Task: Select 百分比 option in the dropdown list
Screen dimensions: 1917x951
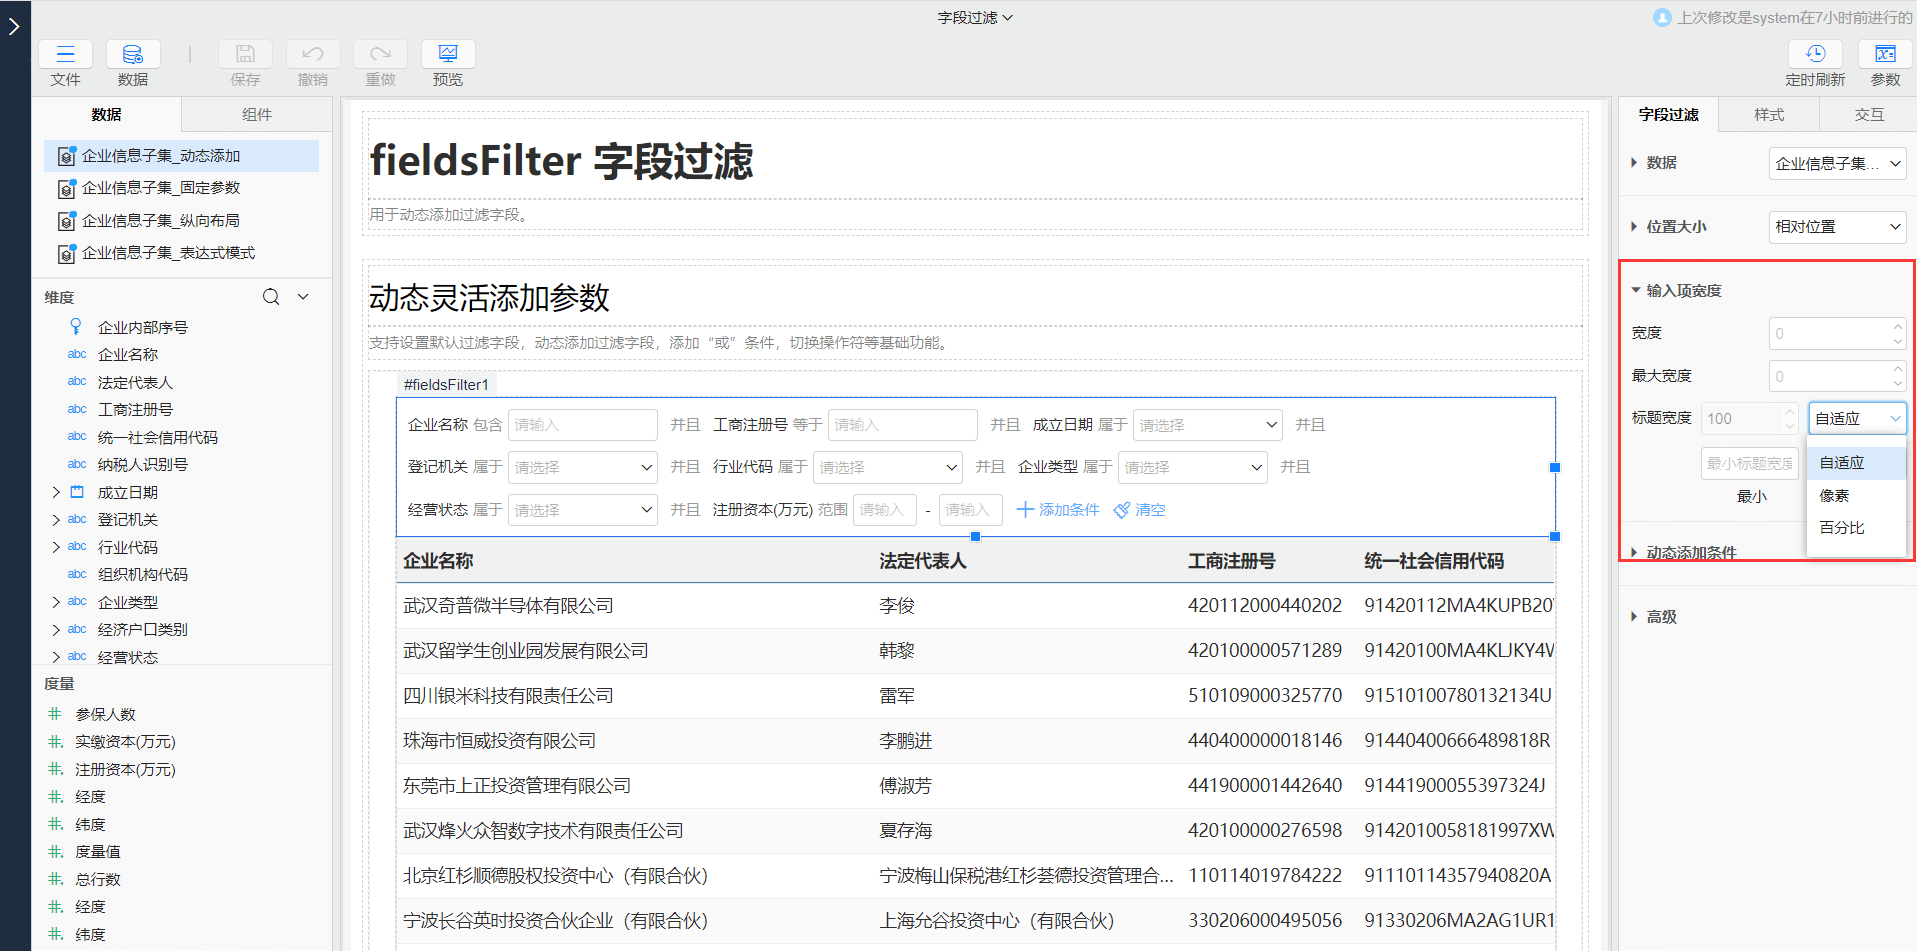Action: pyautogui.click(x=1842, y=528)
